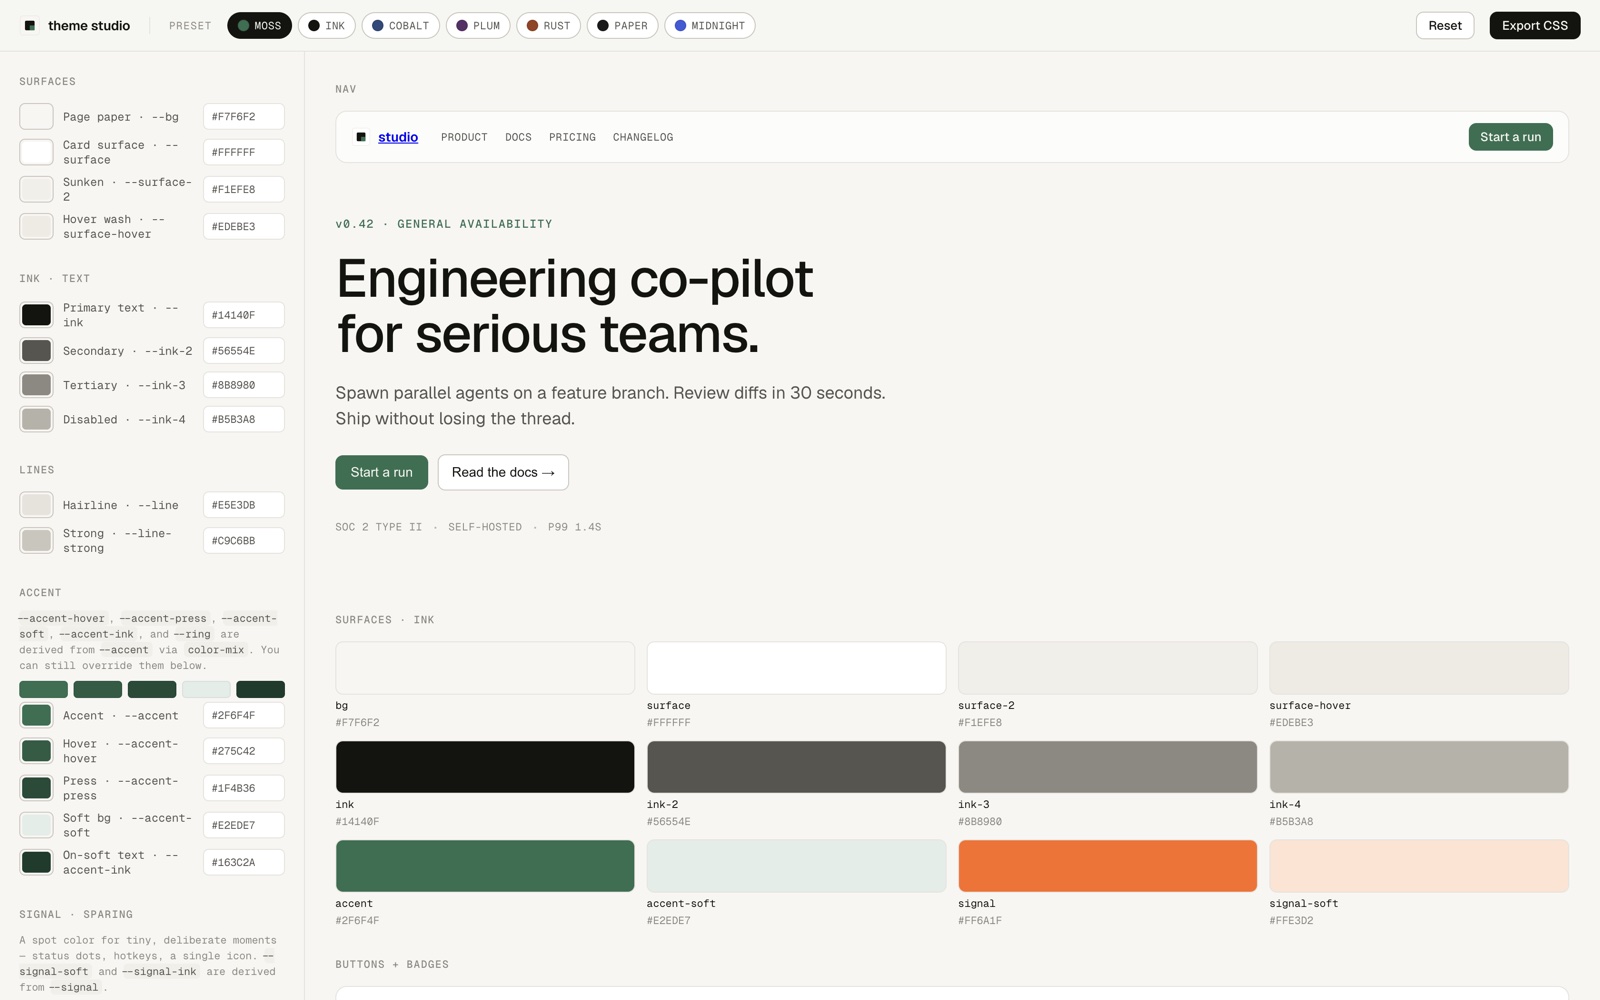
Task: Edit the #163C2A hex field
Action: point(244,862)
